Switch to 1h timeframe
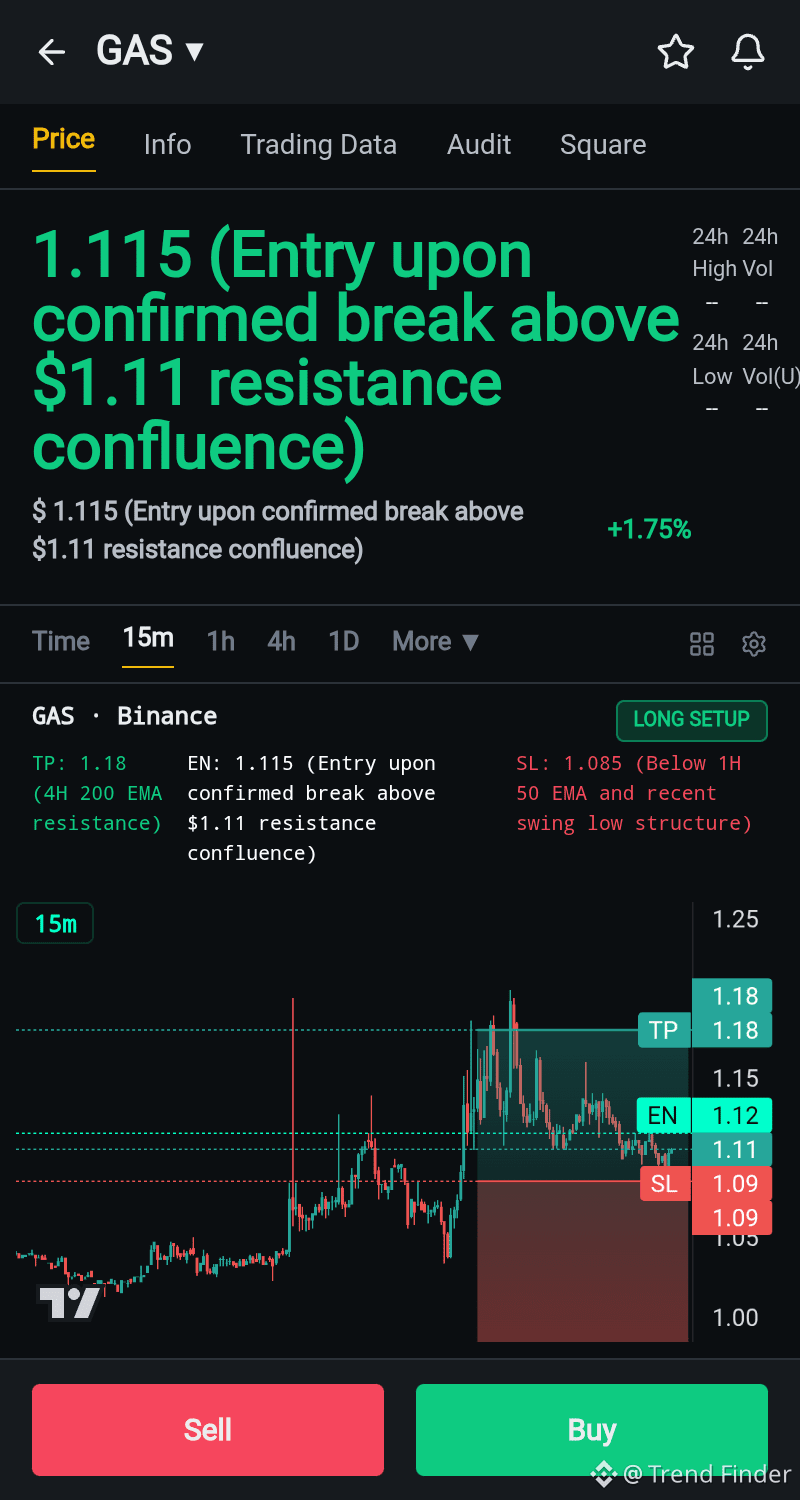800x1500 pixels. click(x=221, y=641)
